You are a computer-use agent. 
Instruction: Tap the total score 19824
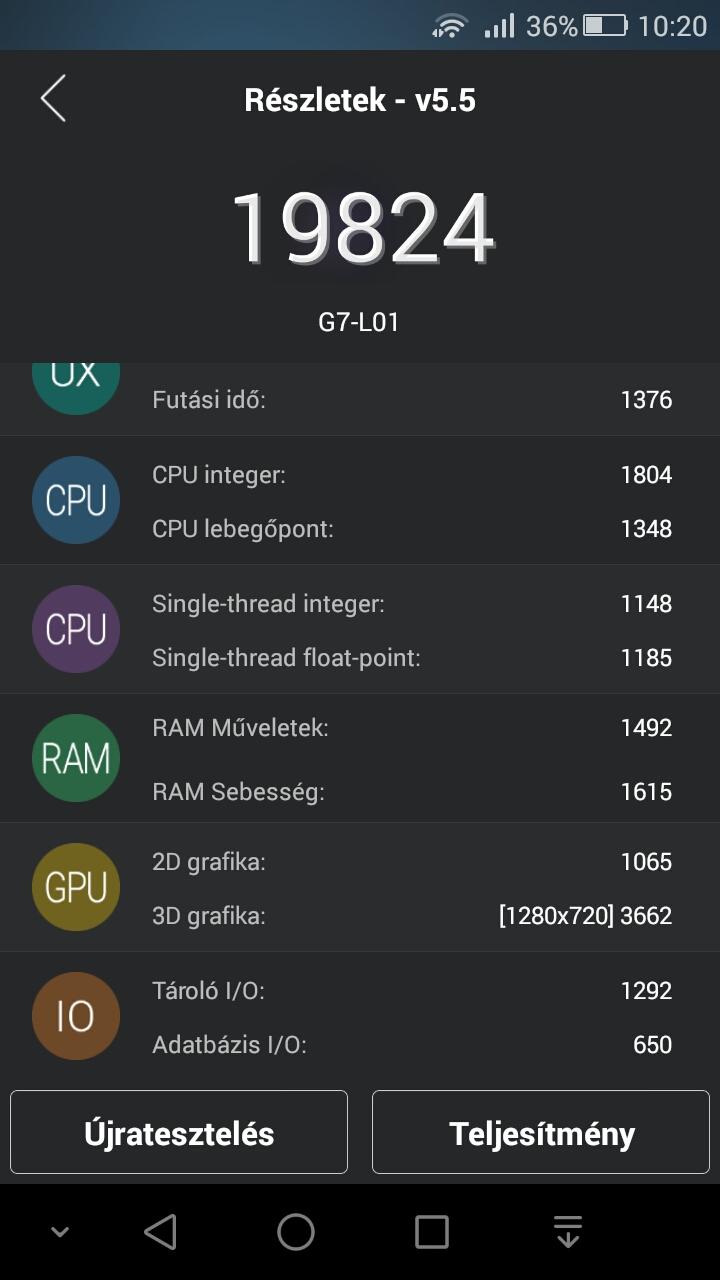[362, 228]
